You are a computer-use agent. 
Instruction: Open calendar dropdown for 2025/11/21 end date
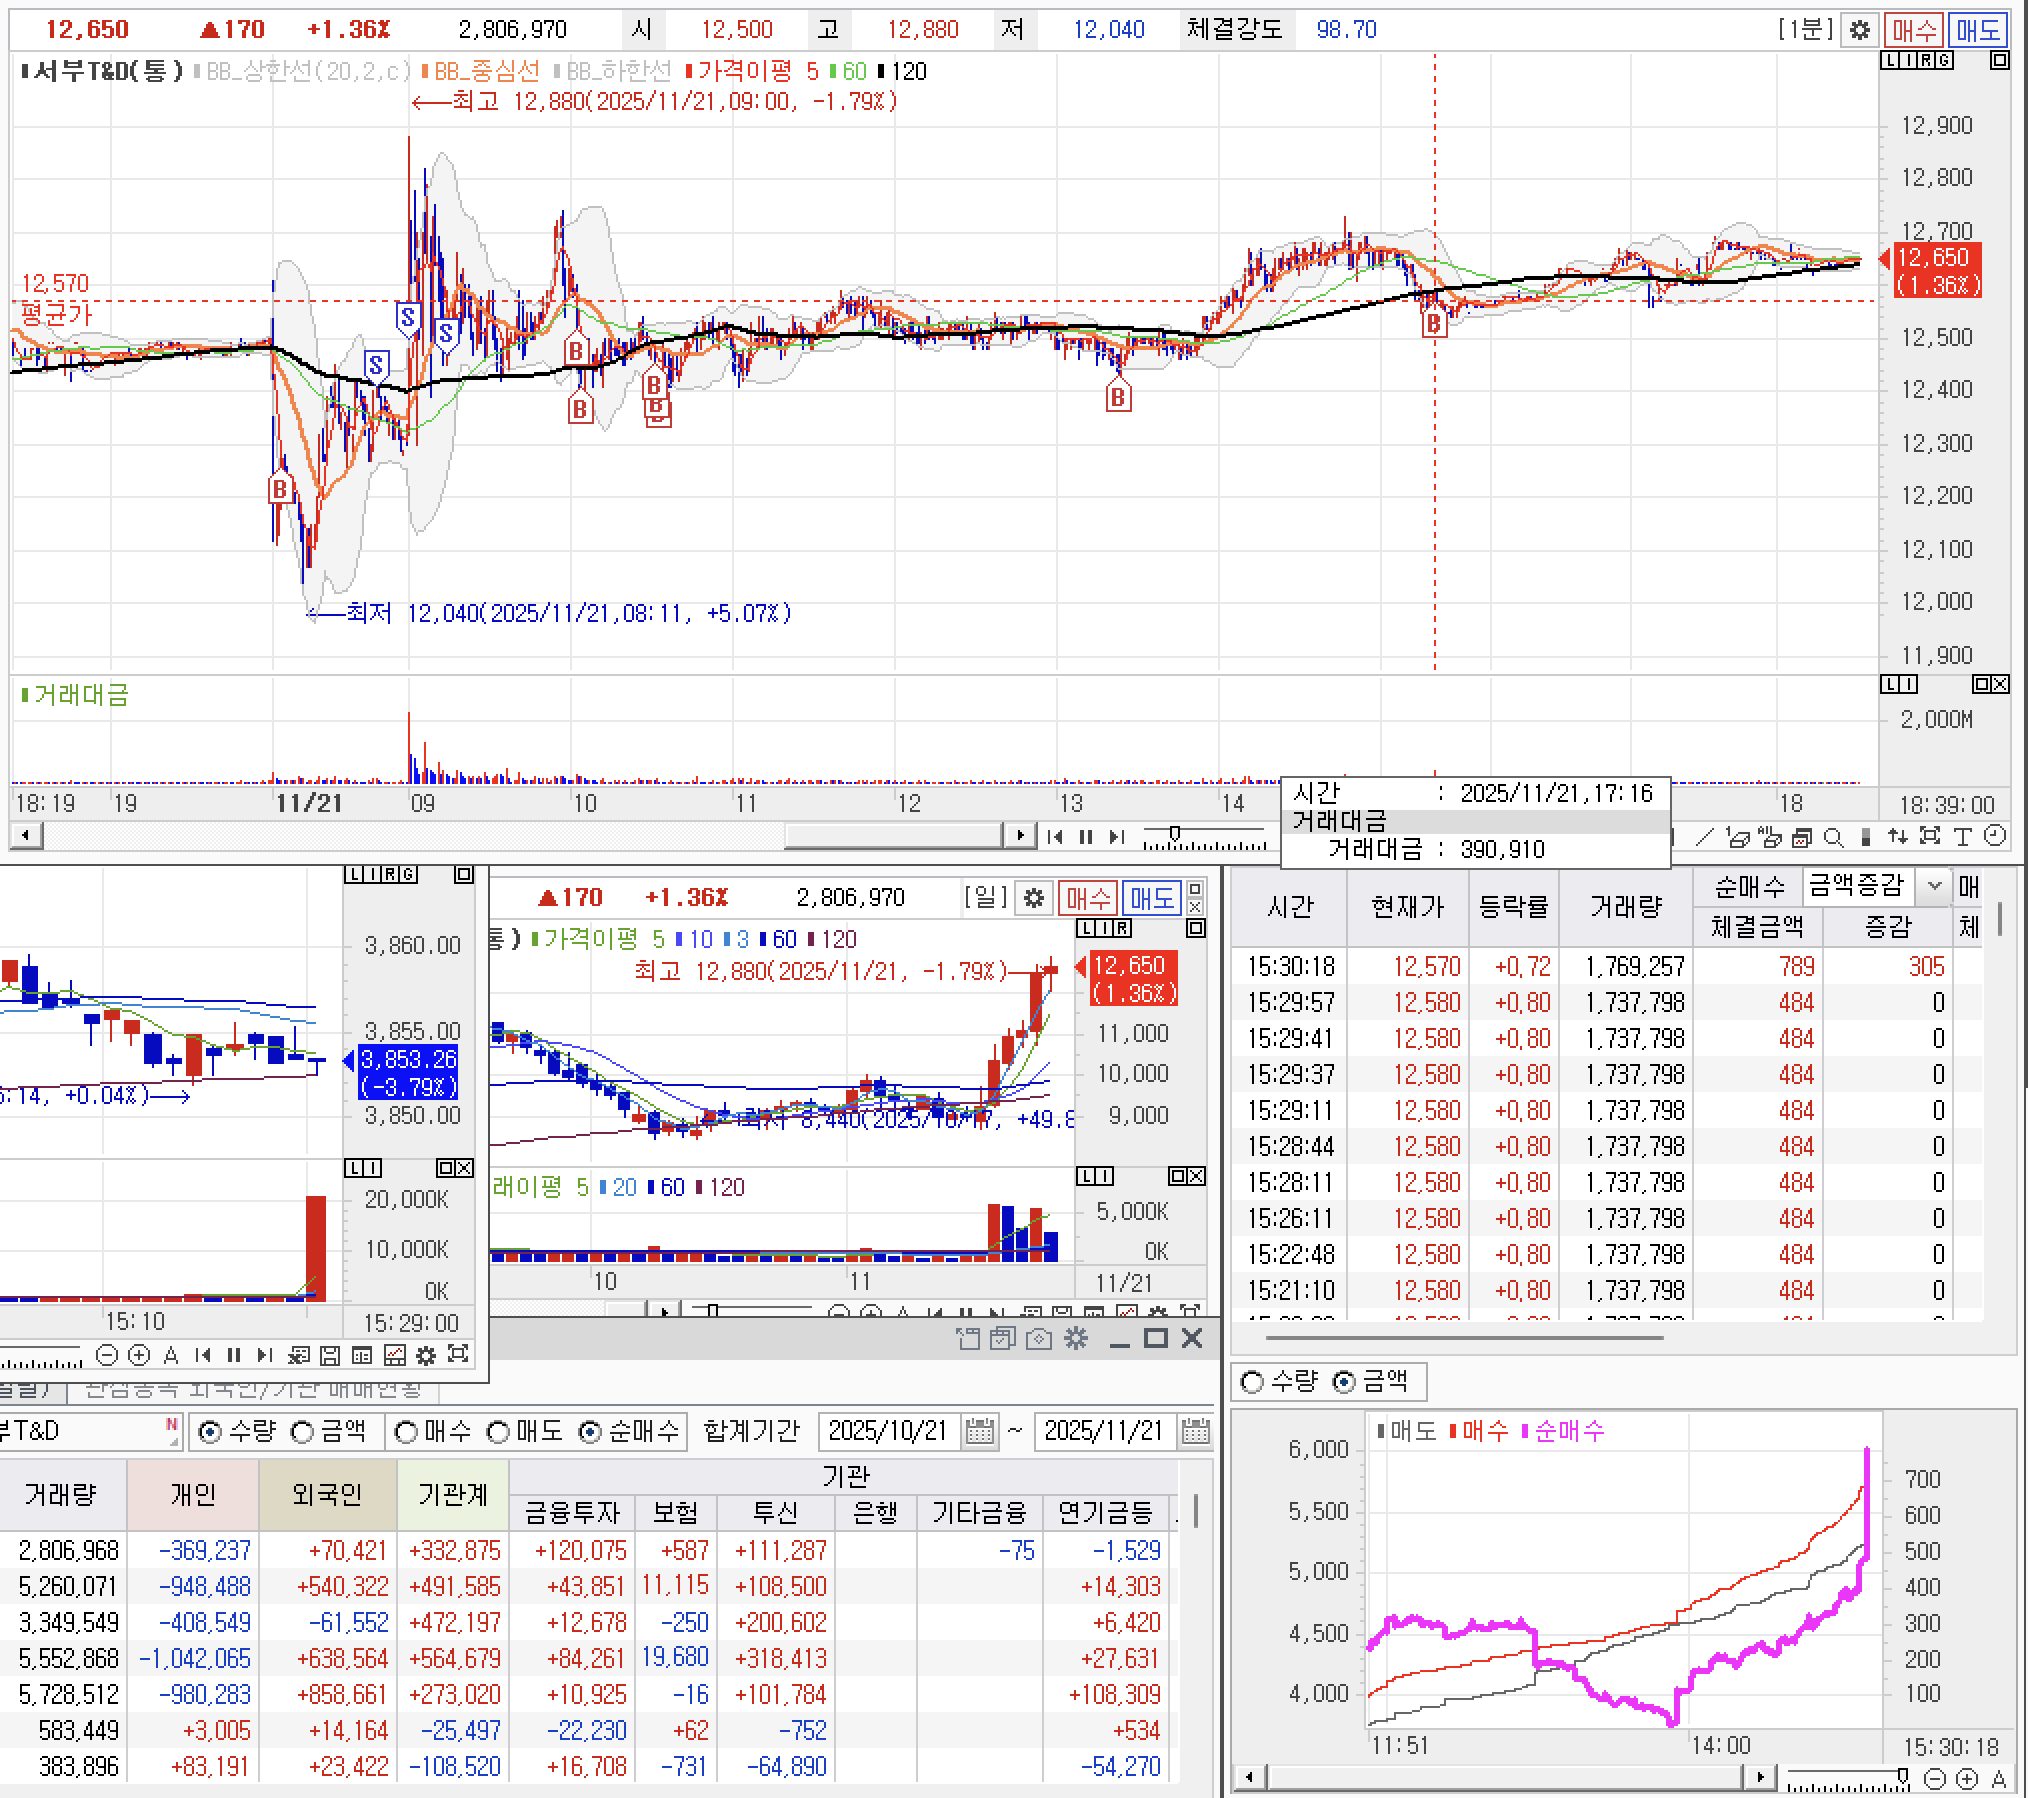pos(1195,1431)
